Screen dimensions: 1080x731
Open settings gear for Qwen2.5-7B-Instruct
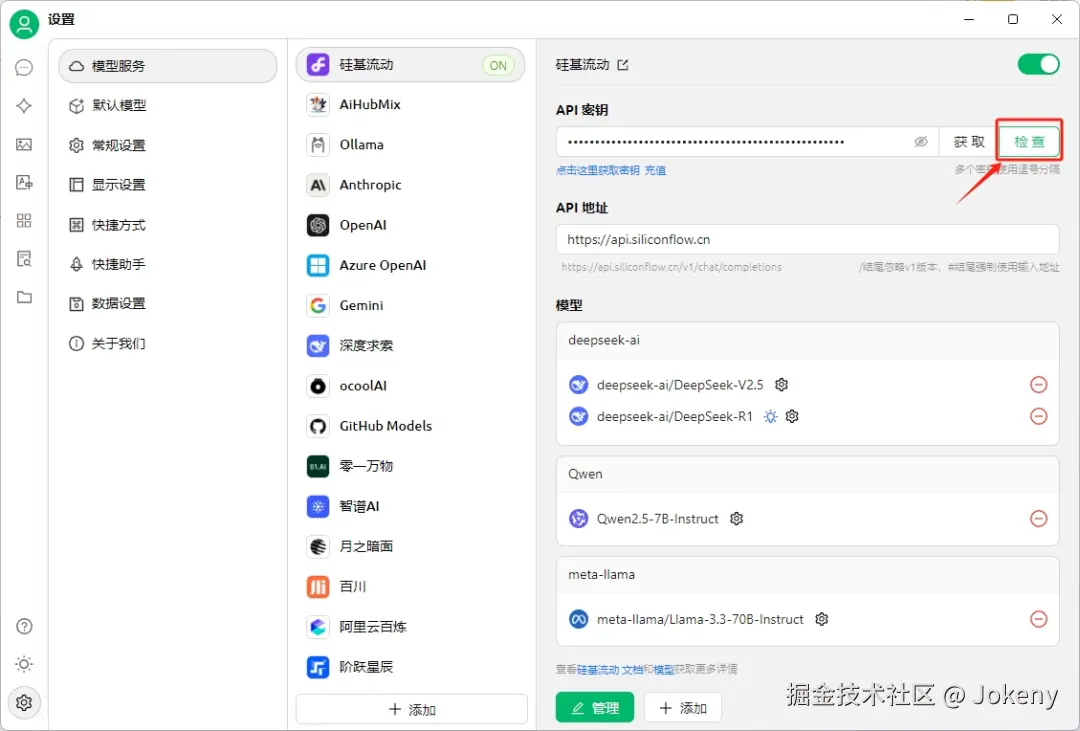tap(736, 519)
